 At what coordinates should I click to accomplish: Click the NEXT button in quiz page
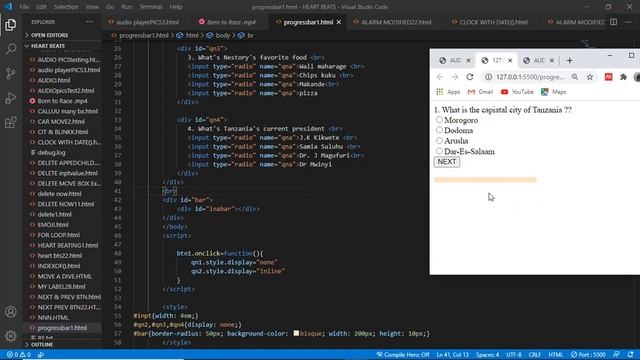pyautogui.click(x=447, y=162)
